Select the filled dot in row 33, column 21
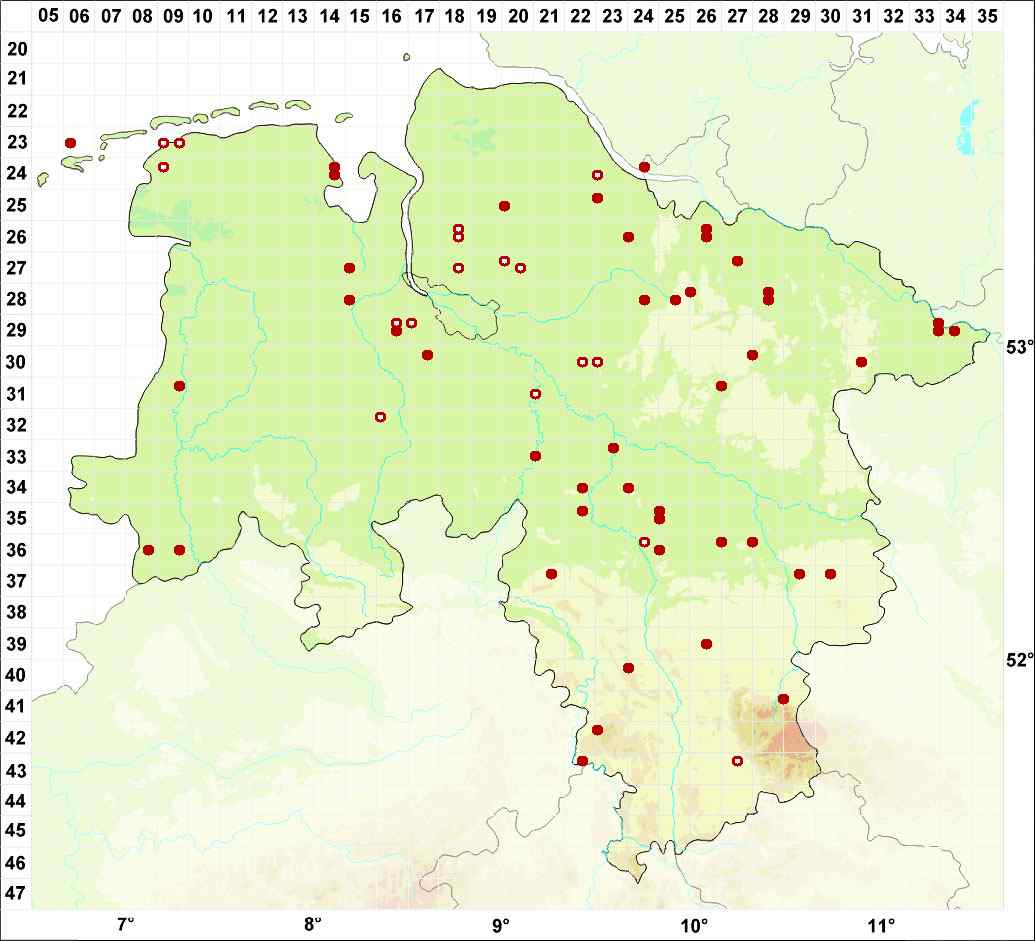Image resolution: width=1035 pixels, height=941 pixels. [535, 456]
